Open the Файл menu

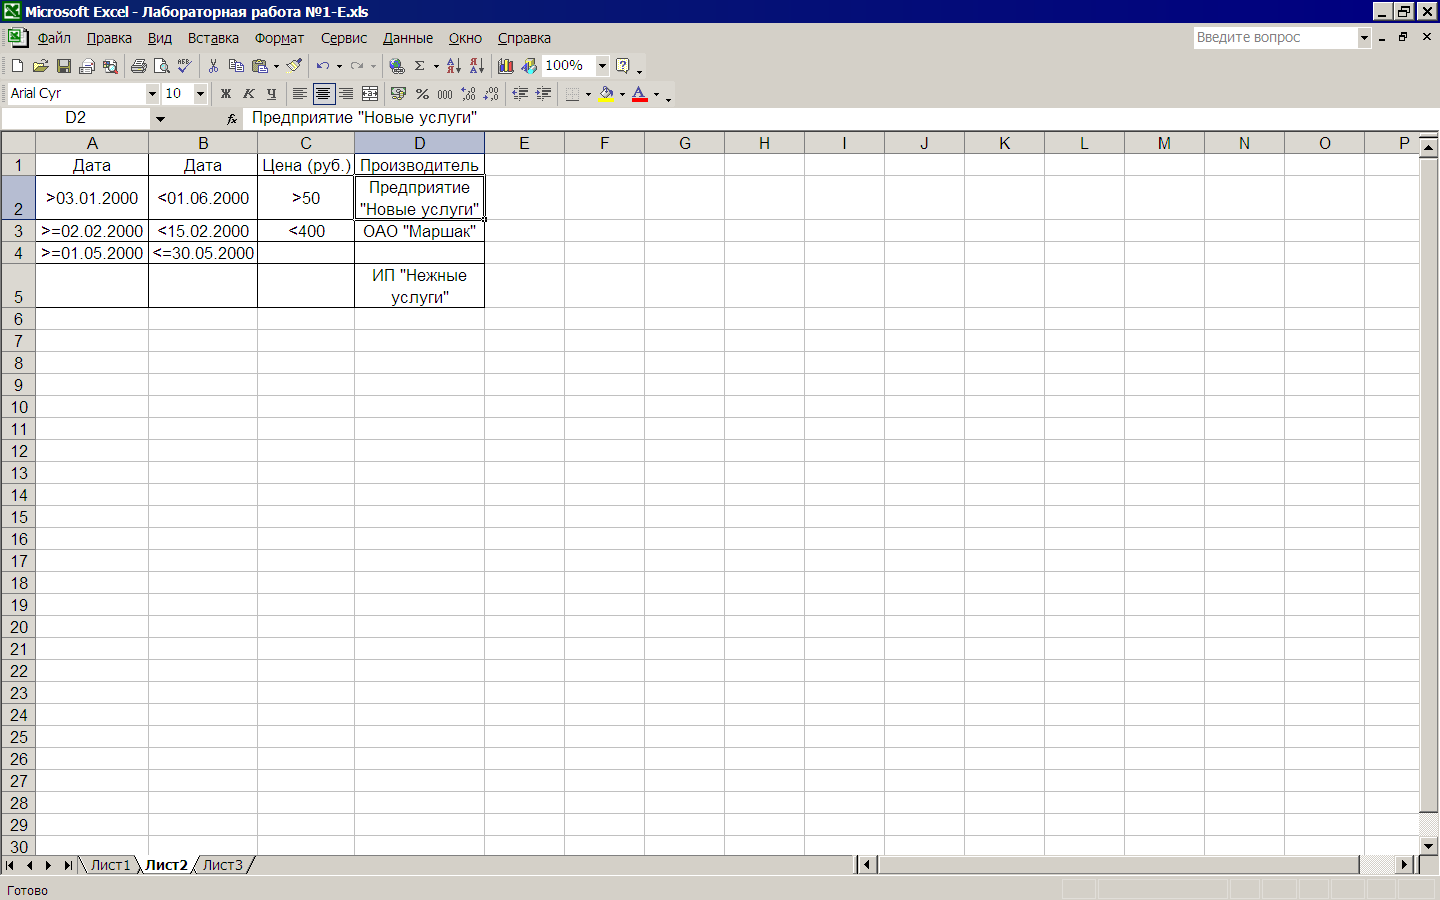54,38
